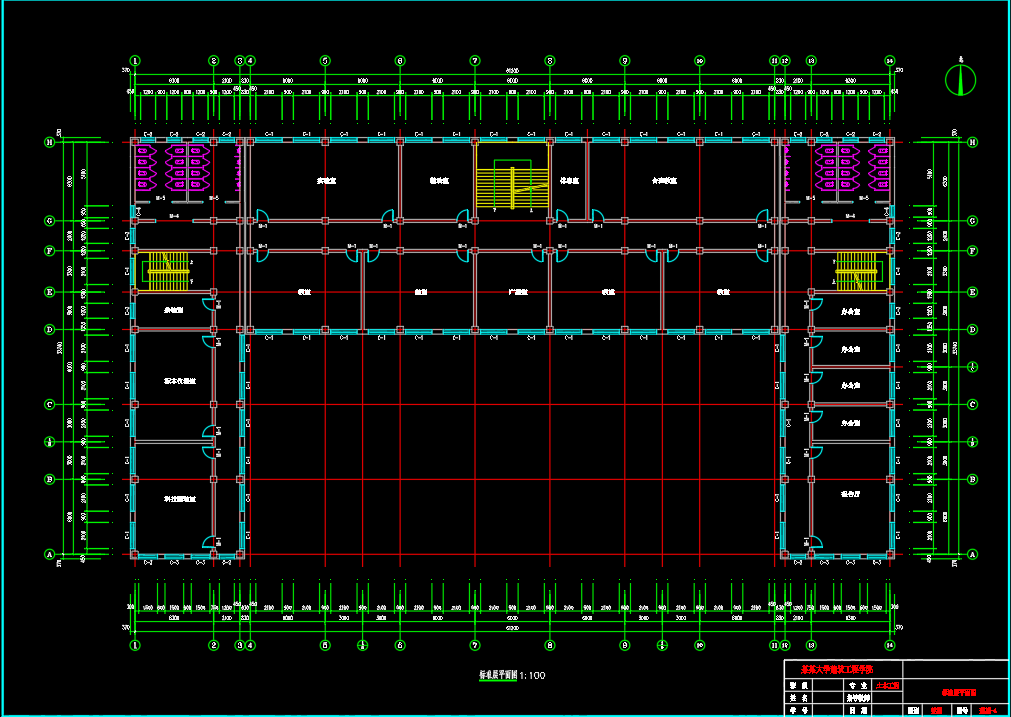This screenshot has height=717, width=1011.
Task: Click axis bubble D on the left side
Action: pyautogui.click(x=48, y=329)
